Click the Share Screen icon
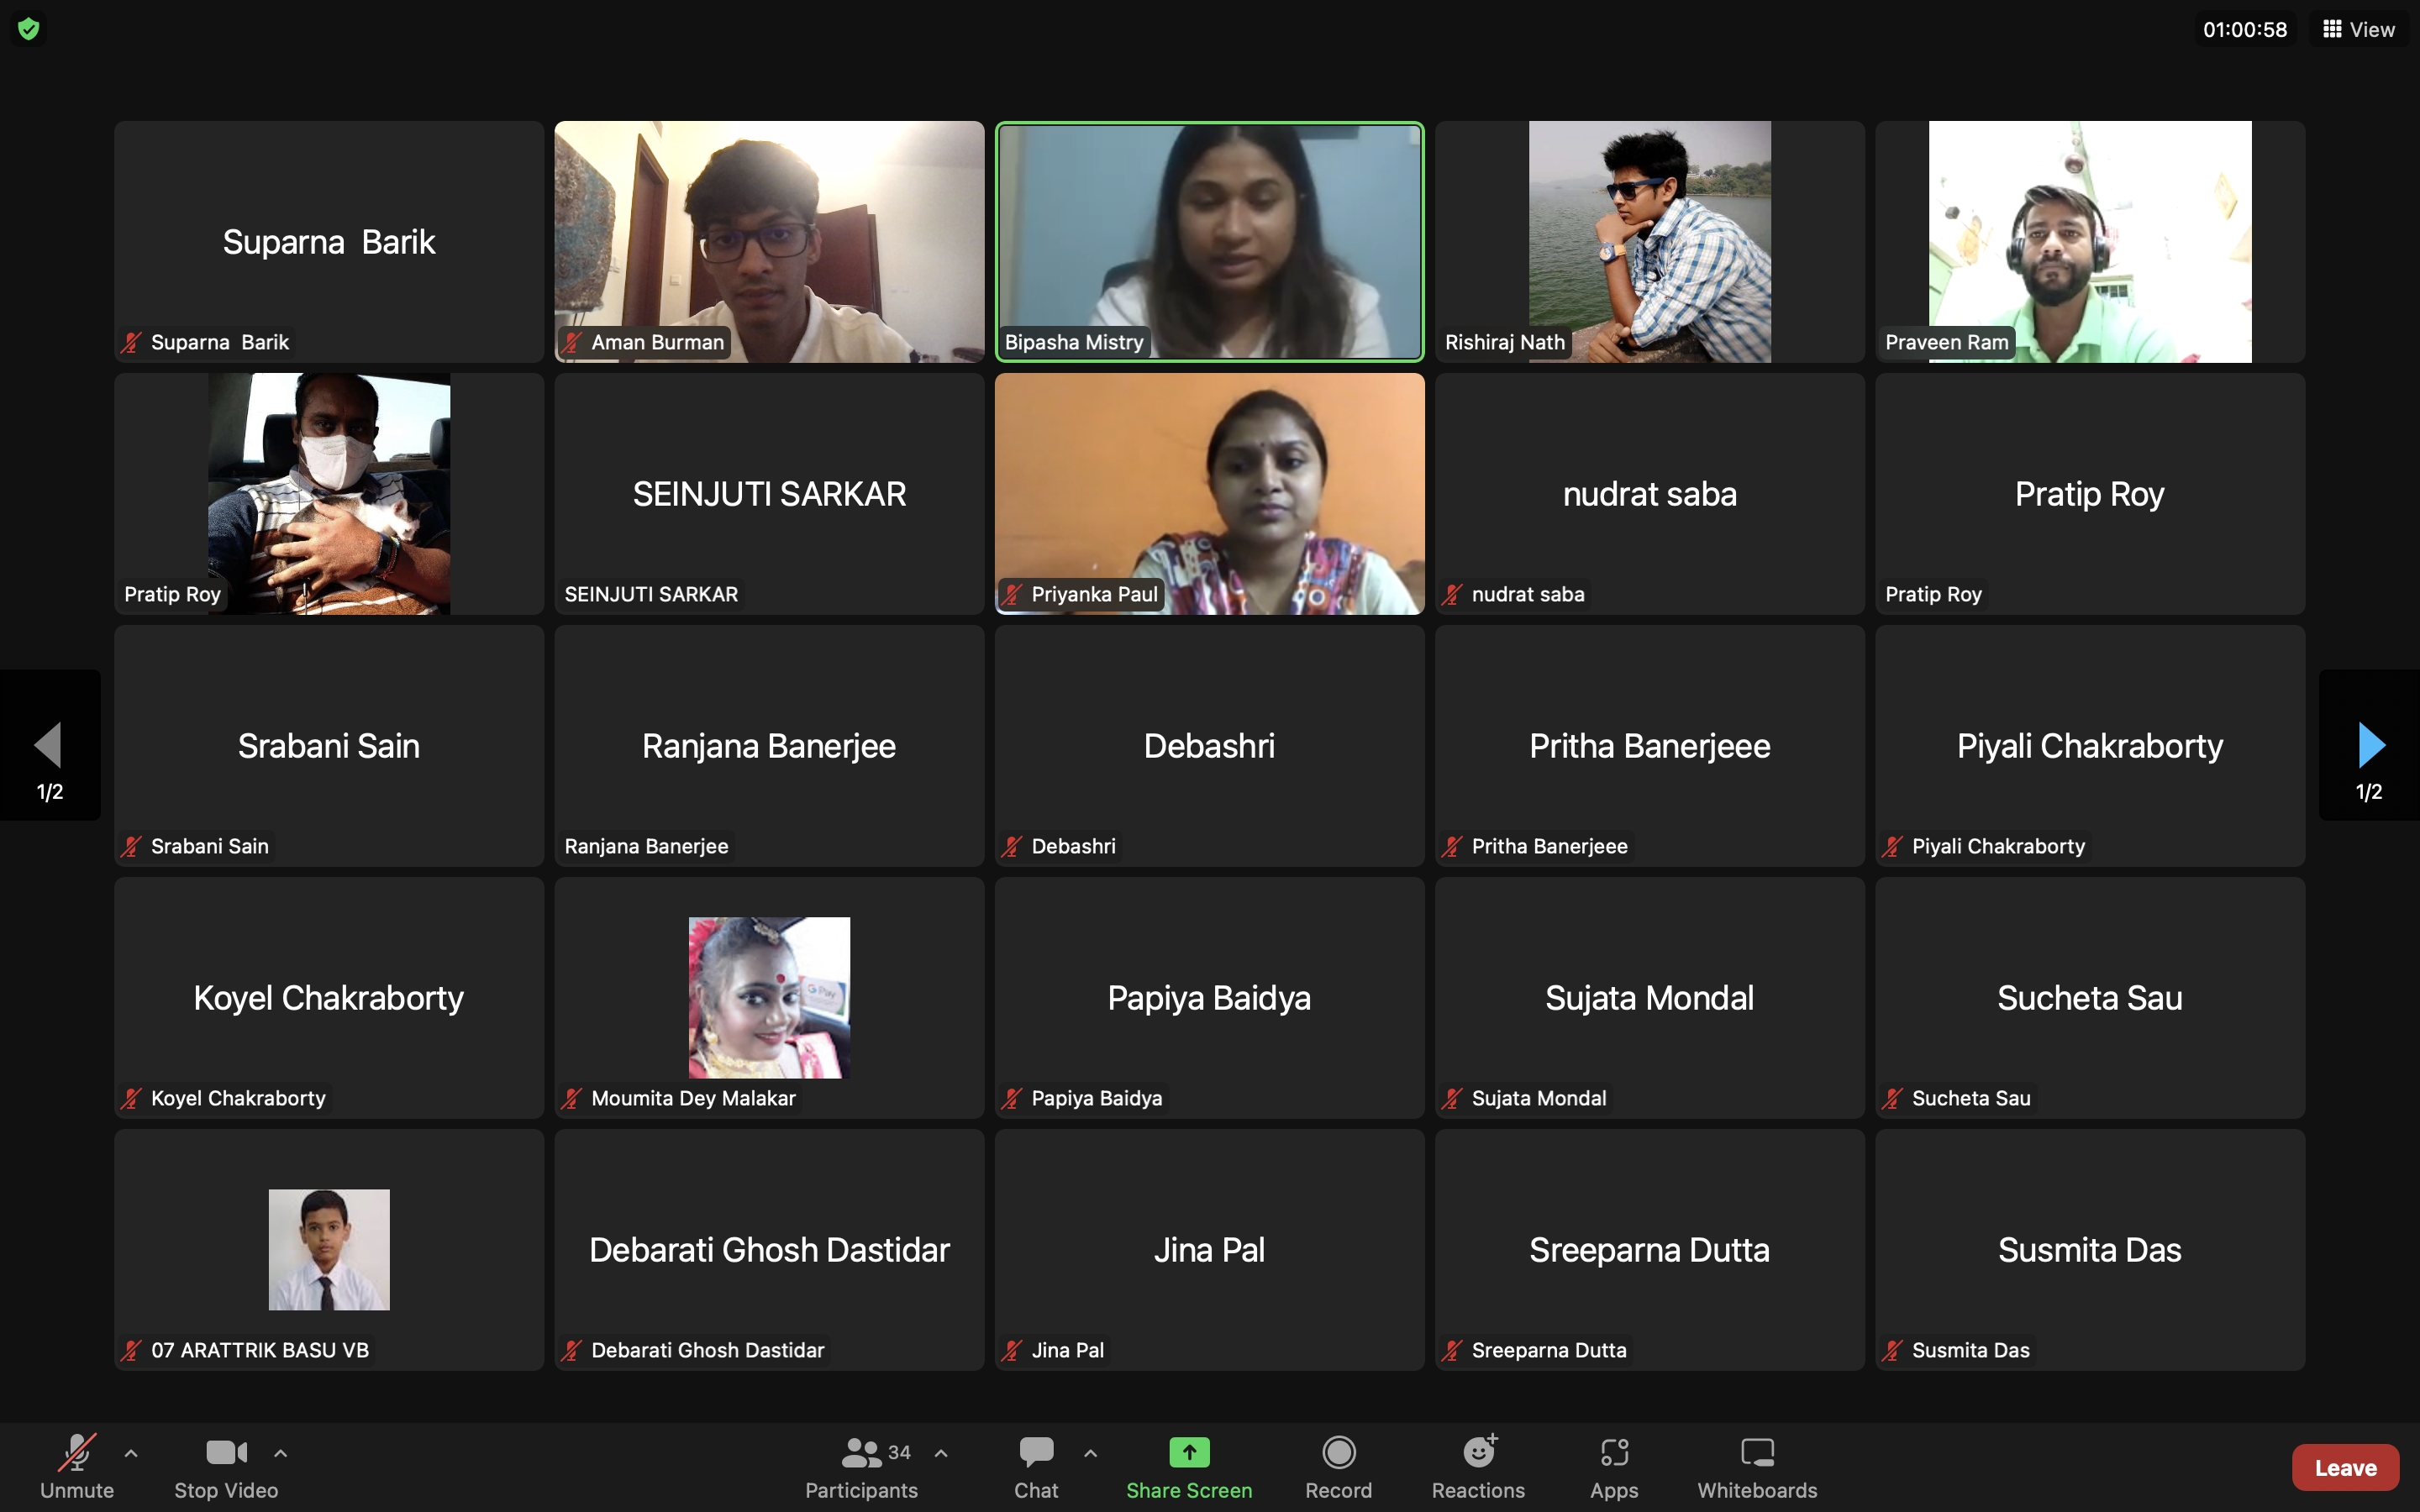2420x1512 pixels. (x=1188, y=1452)
